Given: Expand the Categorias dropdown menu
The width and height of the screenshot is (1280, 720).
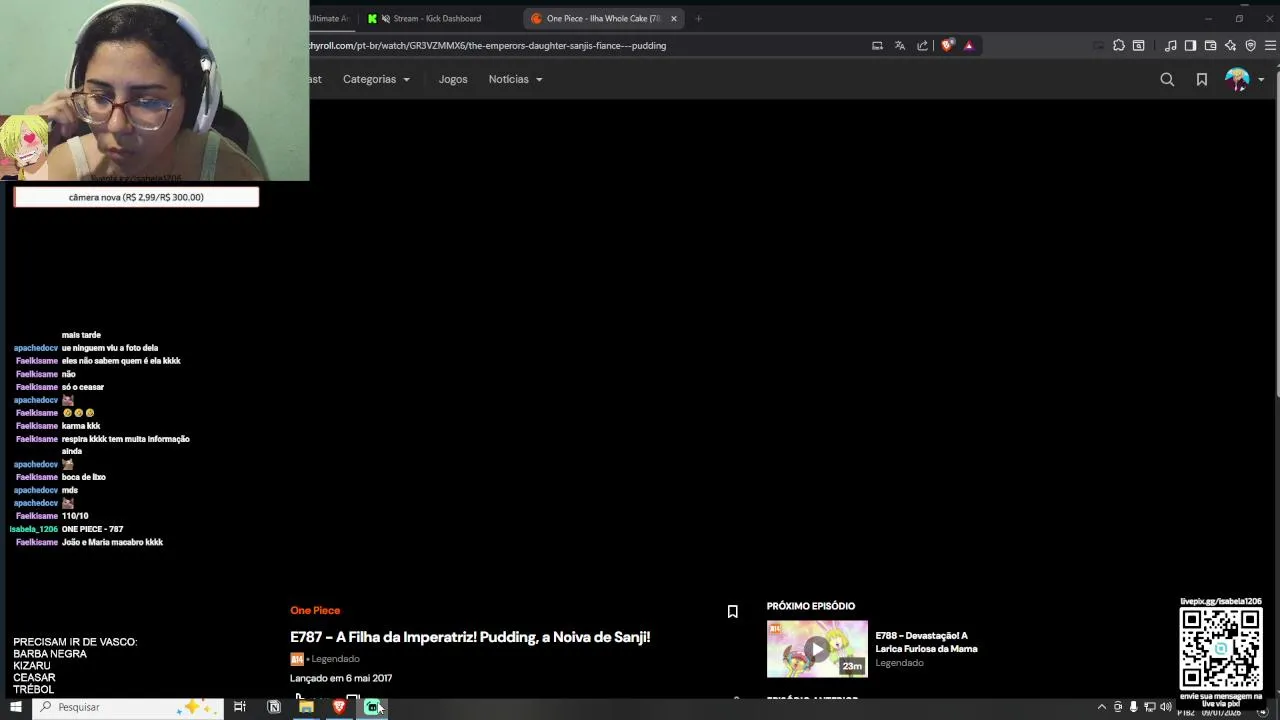Looking at the screenshot, I should [376, 79].
